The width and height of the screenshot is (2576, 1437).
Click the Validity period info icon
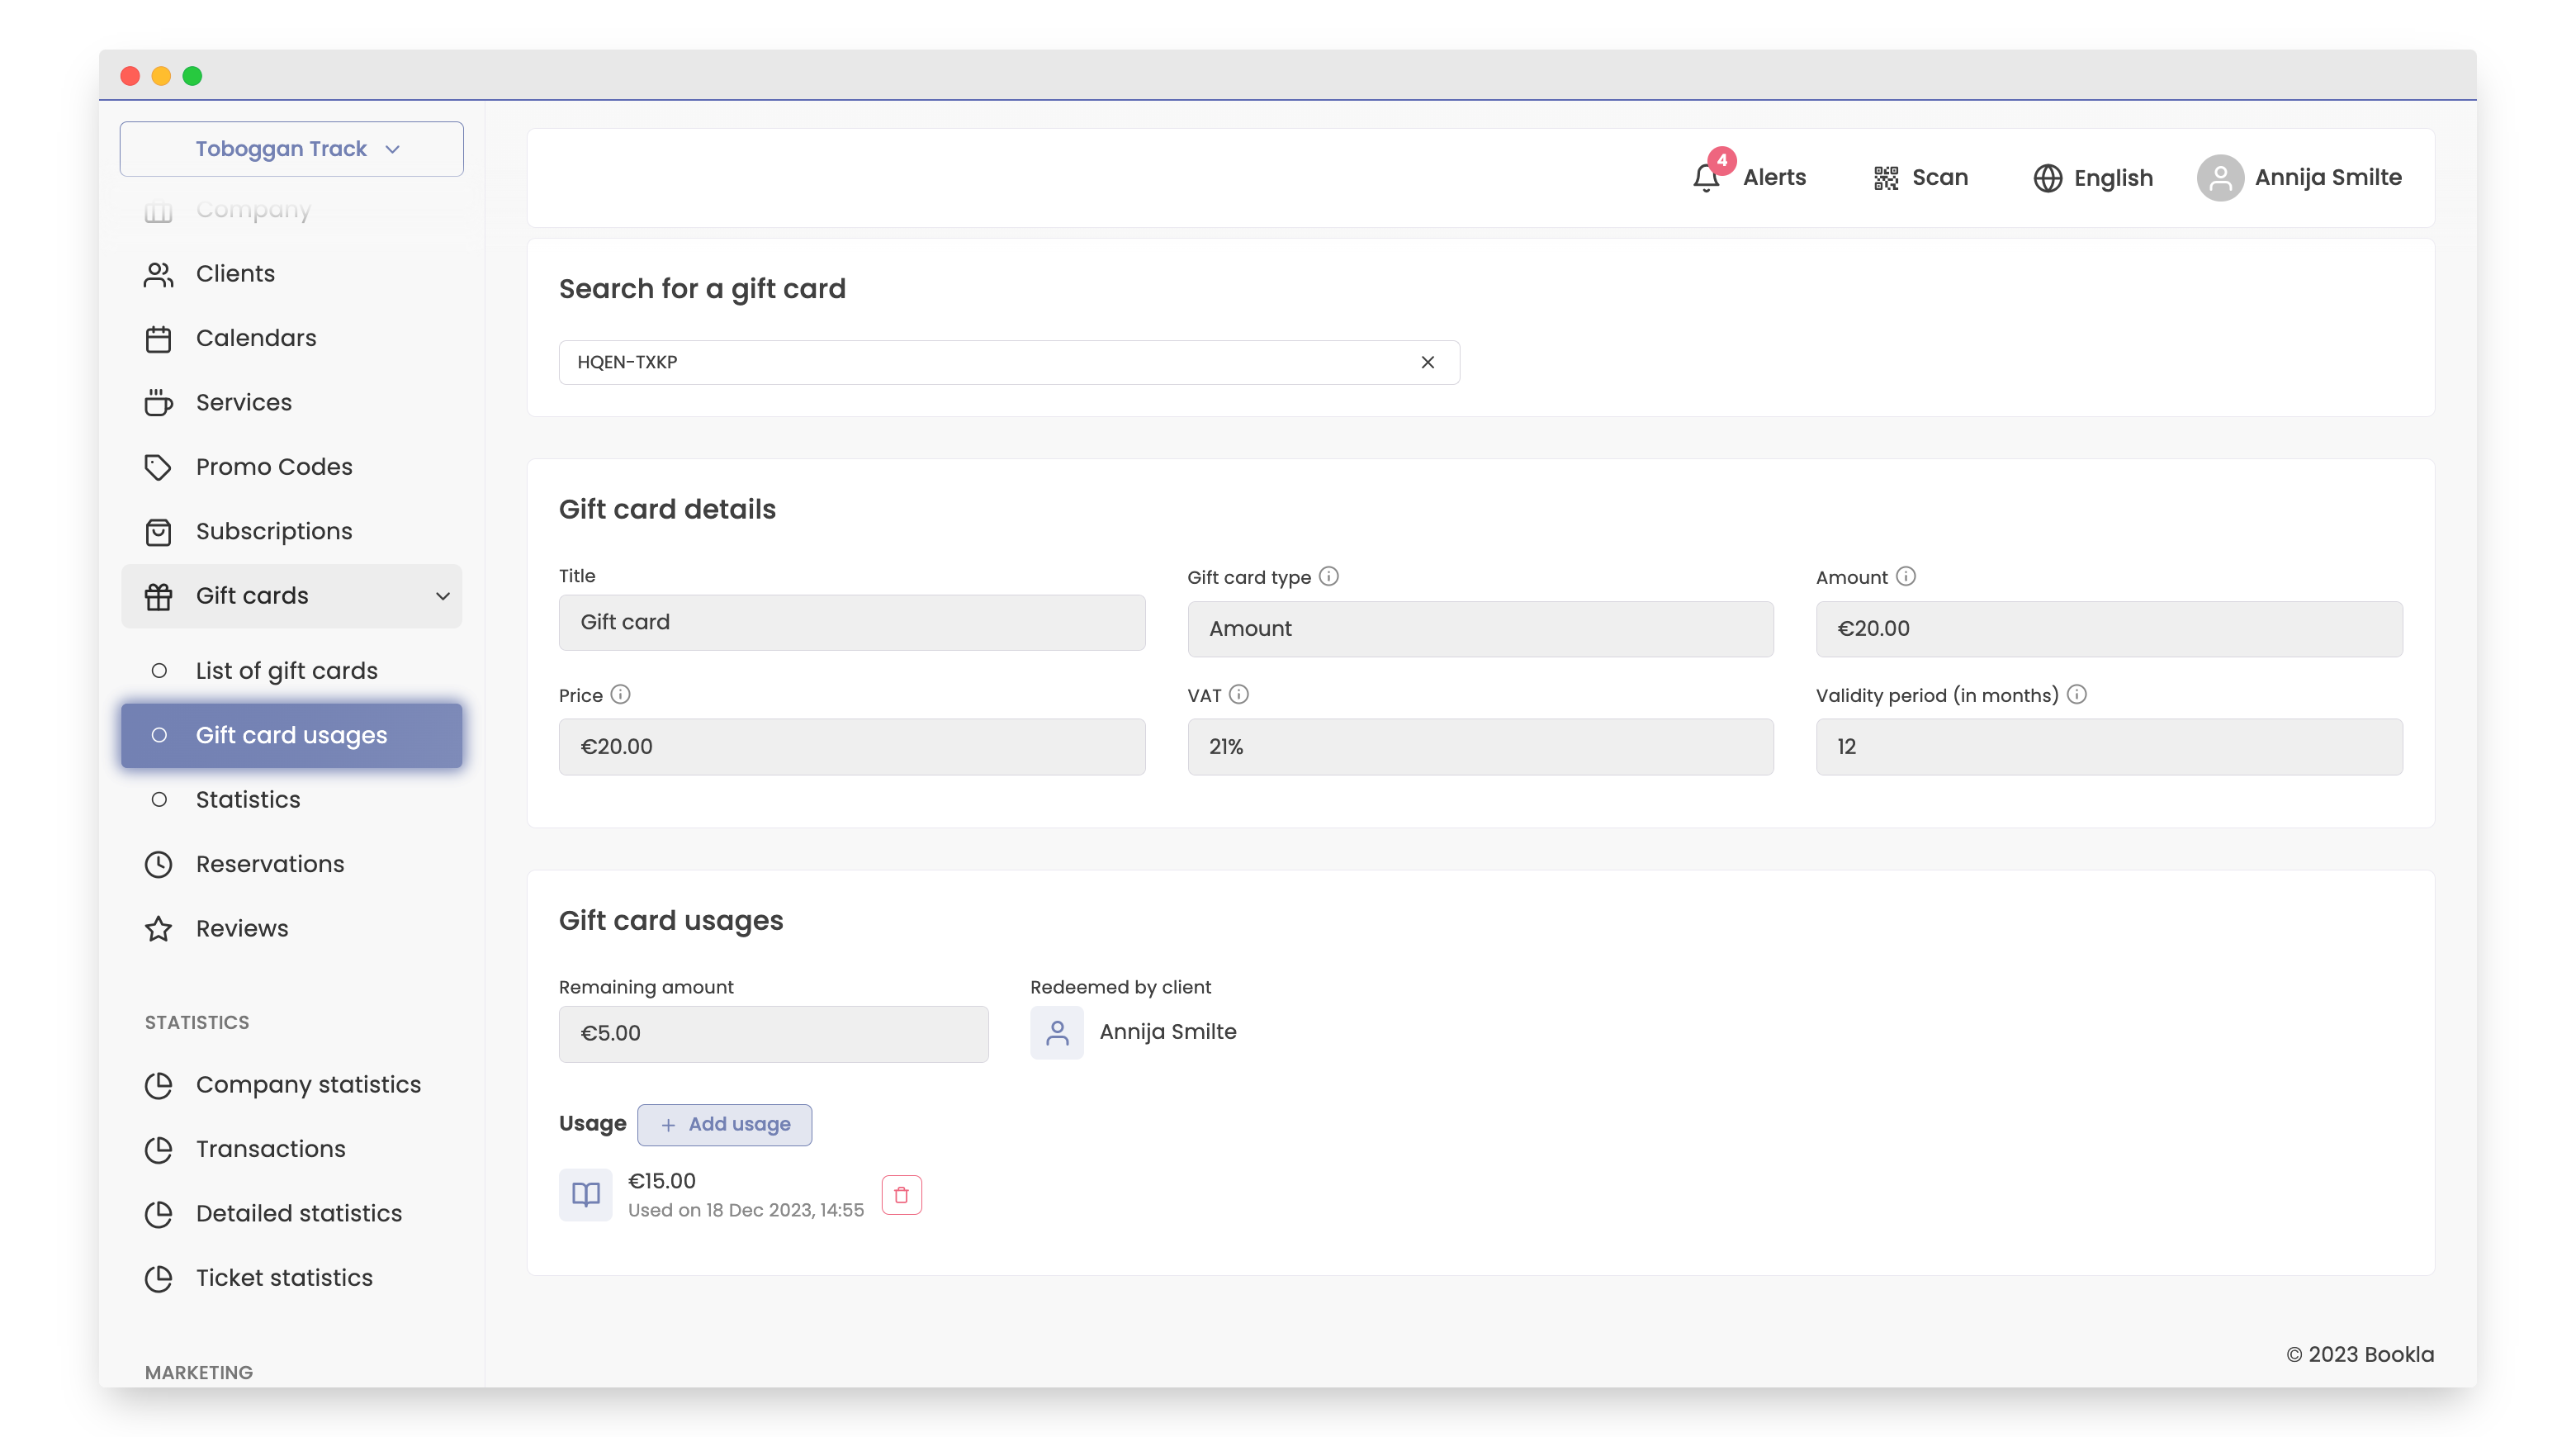coord(2076,694)
